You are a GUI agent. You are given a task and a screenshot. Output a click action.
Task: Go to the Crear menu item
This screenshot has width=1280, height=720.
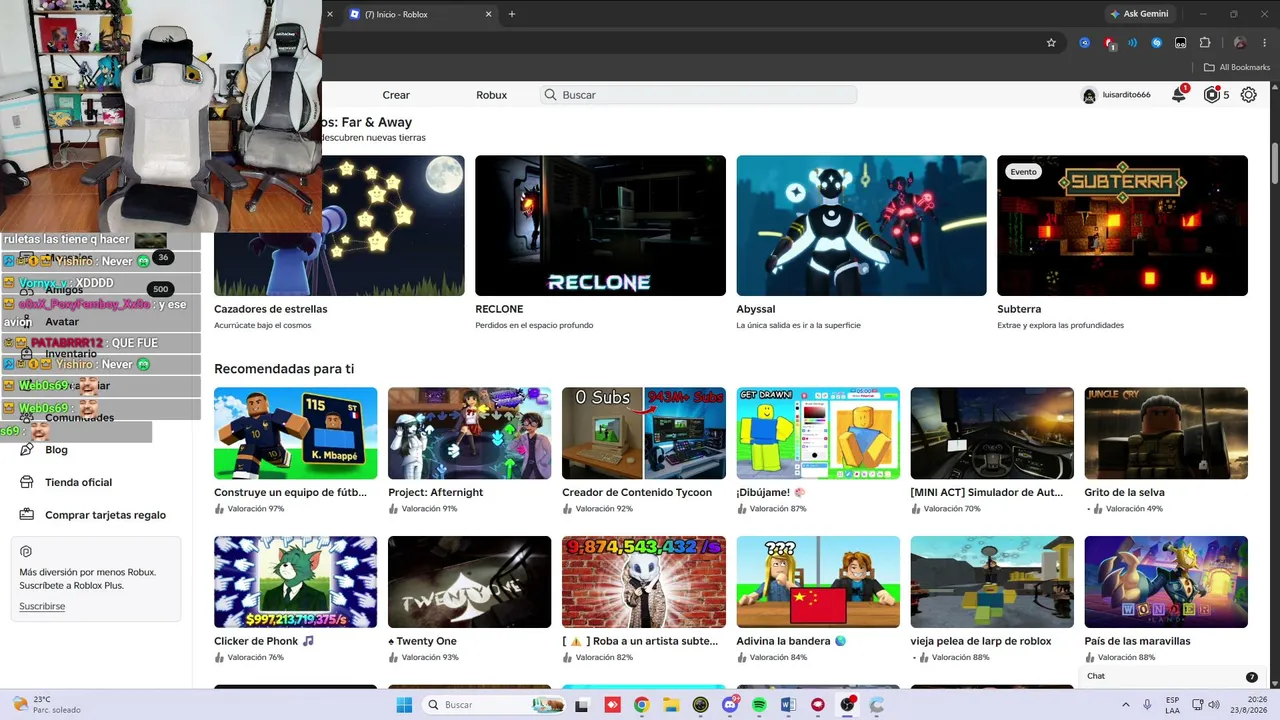tap(396, 95)
